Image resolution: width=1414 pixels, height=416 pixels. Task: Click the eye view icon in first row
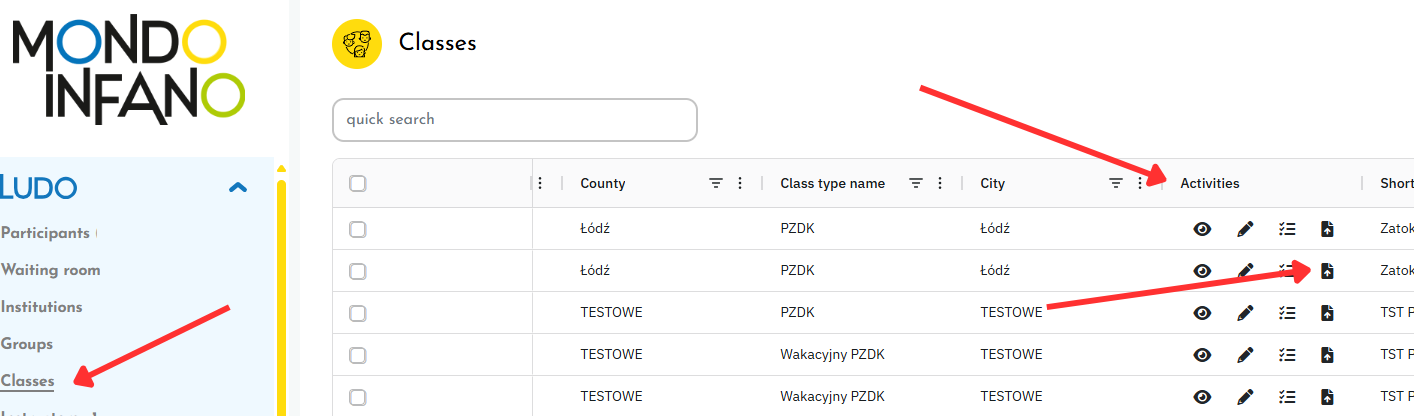[1202, 229]
